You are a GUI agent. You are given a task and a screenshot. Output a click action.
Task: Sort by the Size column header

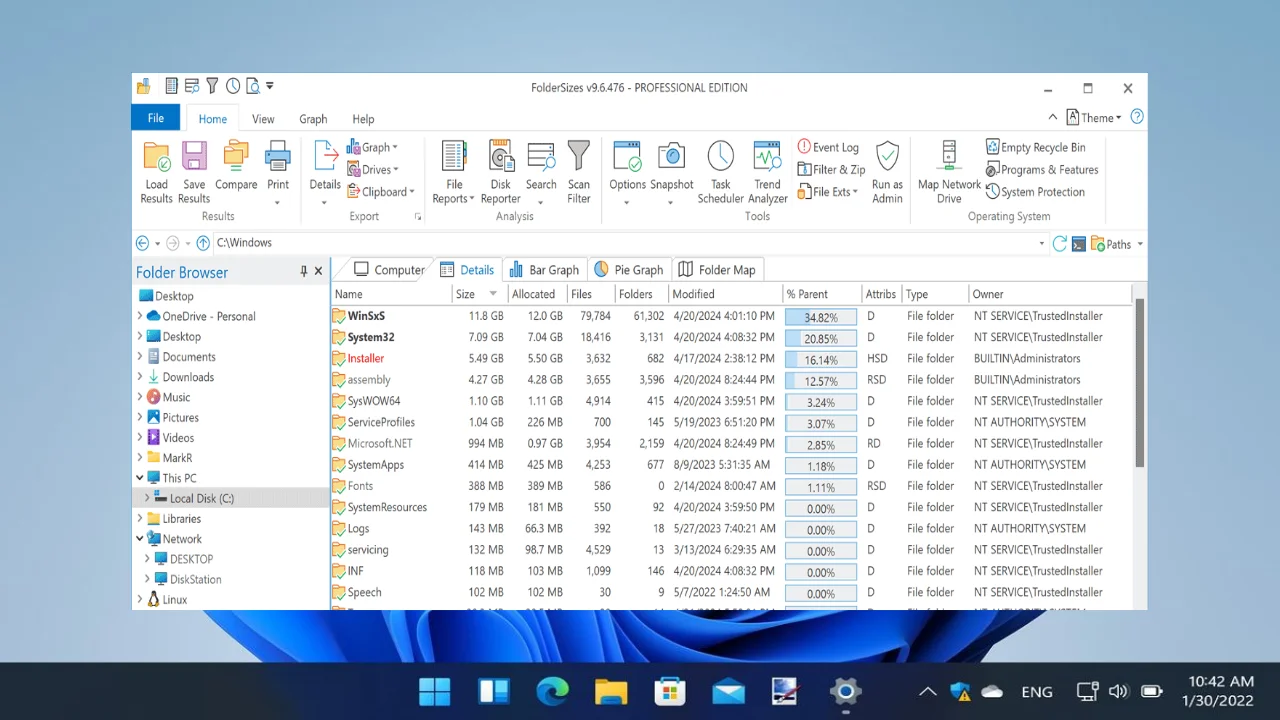pyautogui.click(x=479, y=294)
